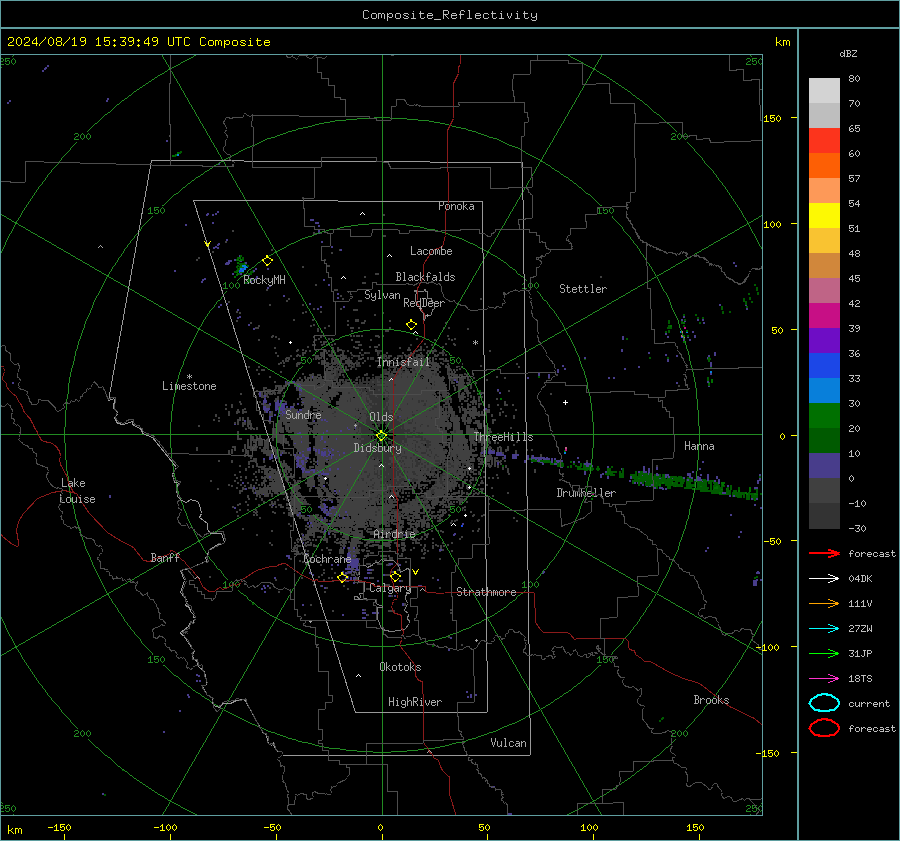
Task: Click the Lake Louise label
Action: coord(77,491)
